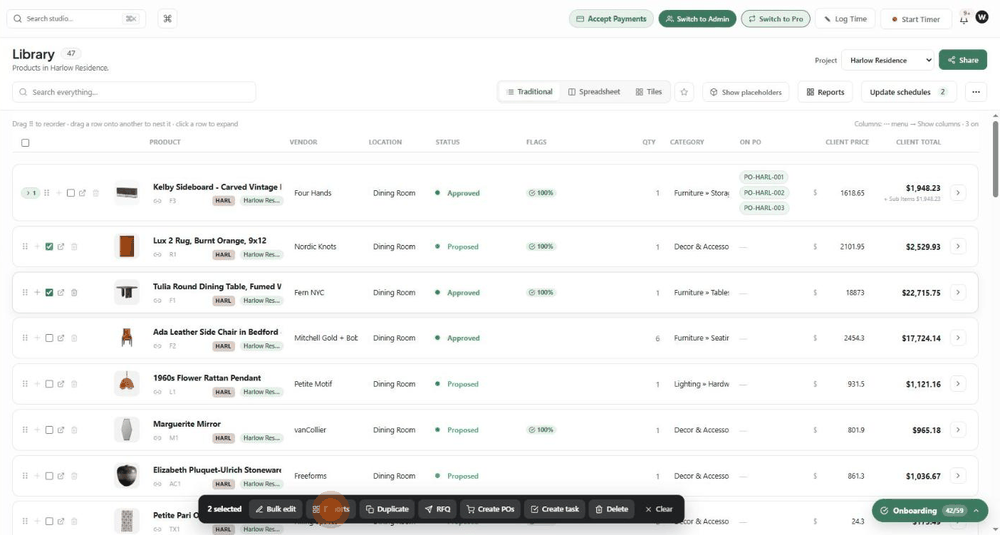Open the W user avatar menu

[x=981, y=18]
